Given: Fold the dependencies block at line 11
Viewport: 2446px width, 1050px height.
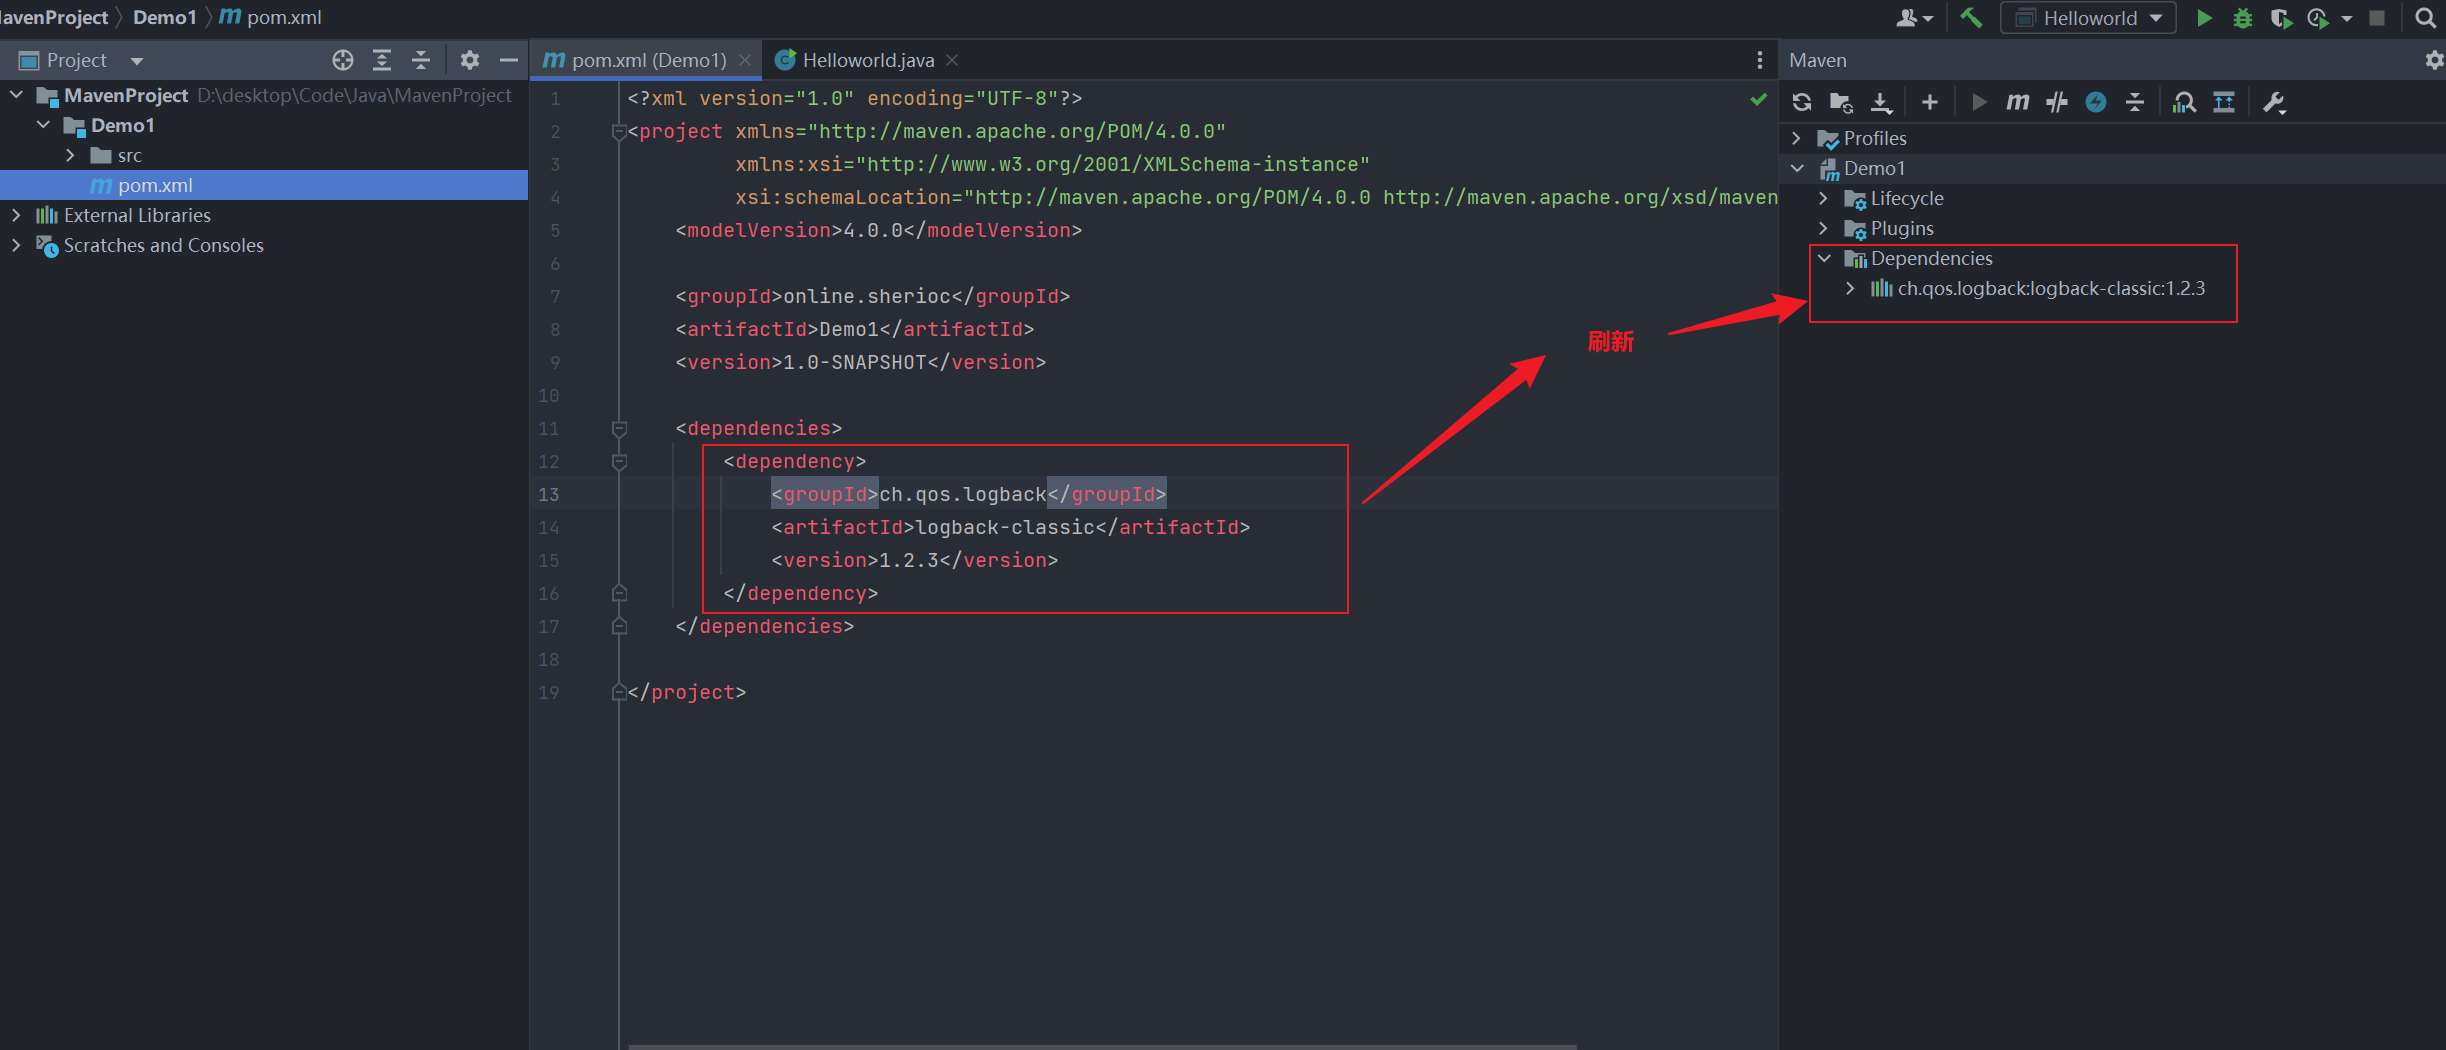Looking at the screenshot, I should [620, 429].
